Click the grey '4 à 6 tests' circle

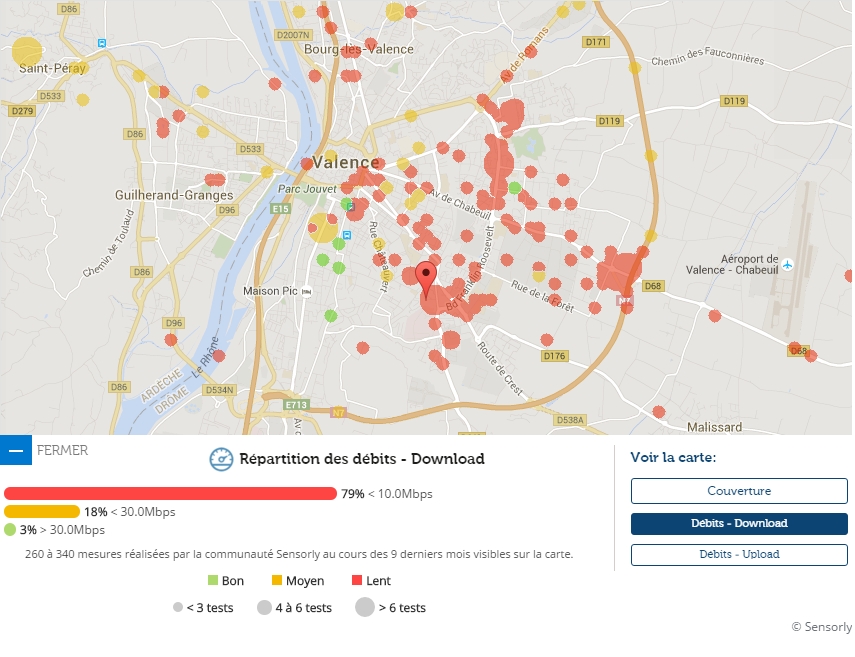(x=264, y=607)
